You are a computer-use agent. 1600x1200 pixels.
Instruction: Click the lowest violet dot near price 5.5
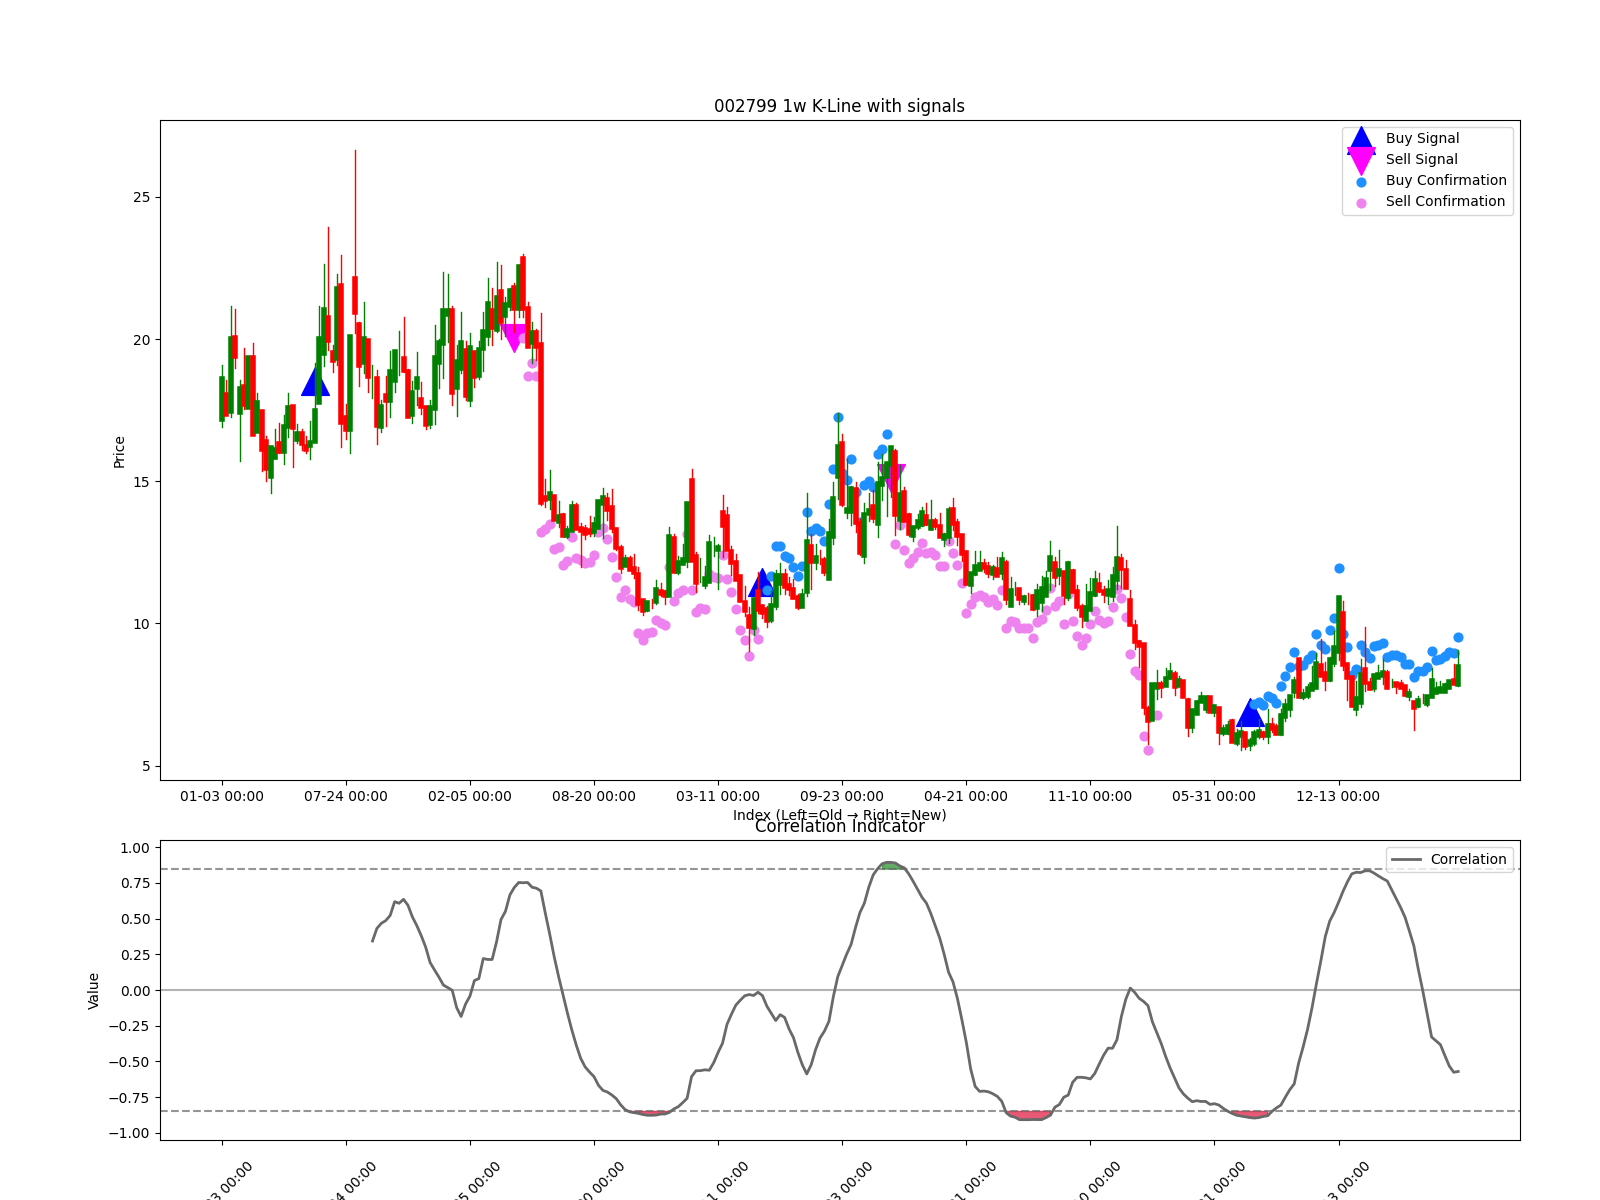[x=1148, y=750]
